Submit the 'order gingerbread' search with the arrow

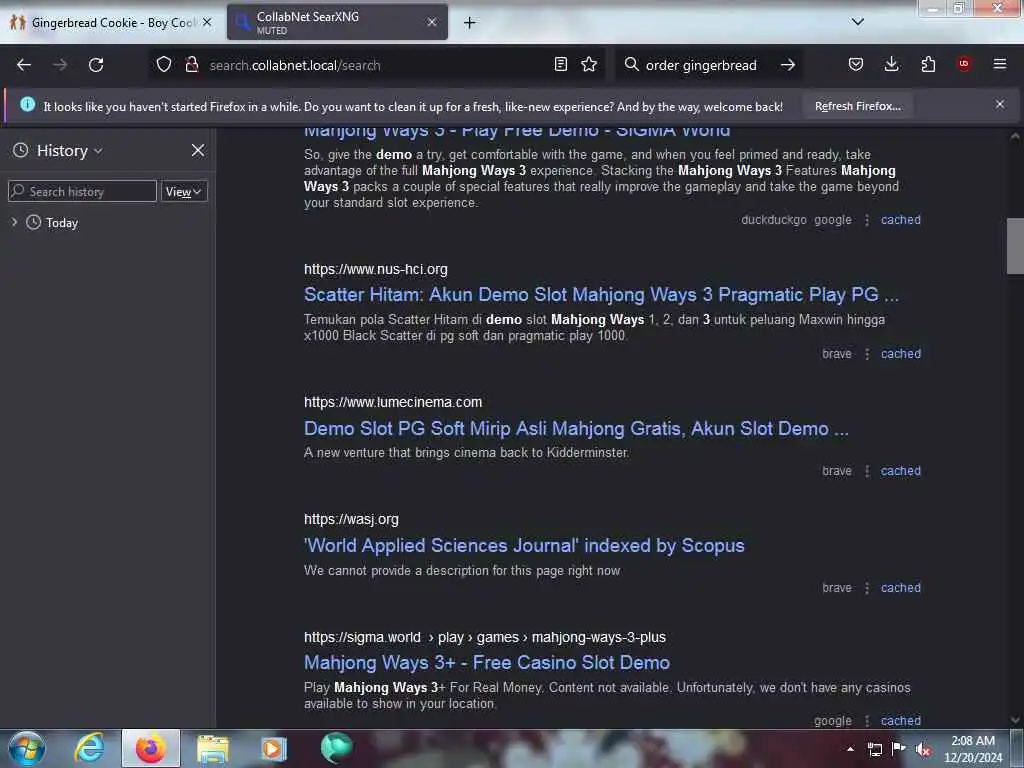[788, 65]
